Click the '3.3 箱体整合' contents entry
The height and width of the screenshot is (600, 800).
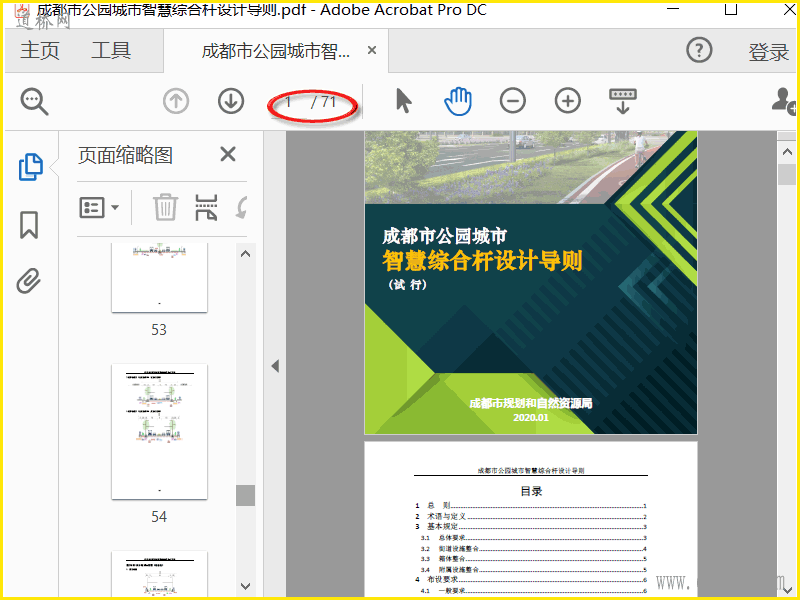coord(533,559)
